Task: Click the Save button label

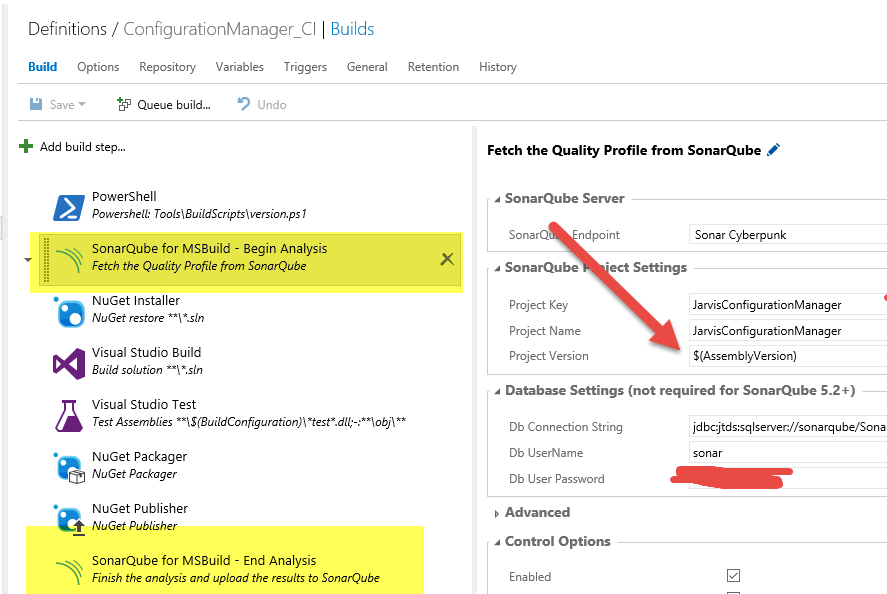Action: [x=62, y=105]
